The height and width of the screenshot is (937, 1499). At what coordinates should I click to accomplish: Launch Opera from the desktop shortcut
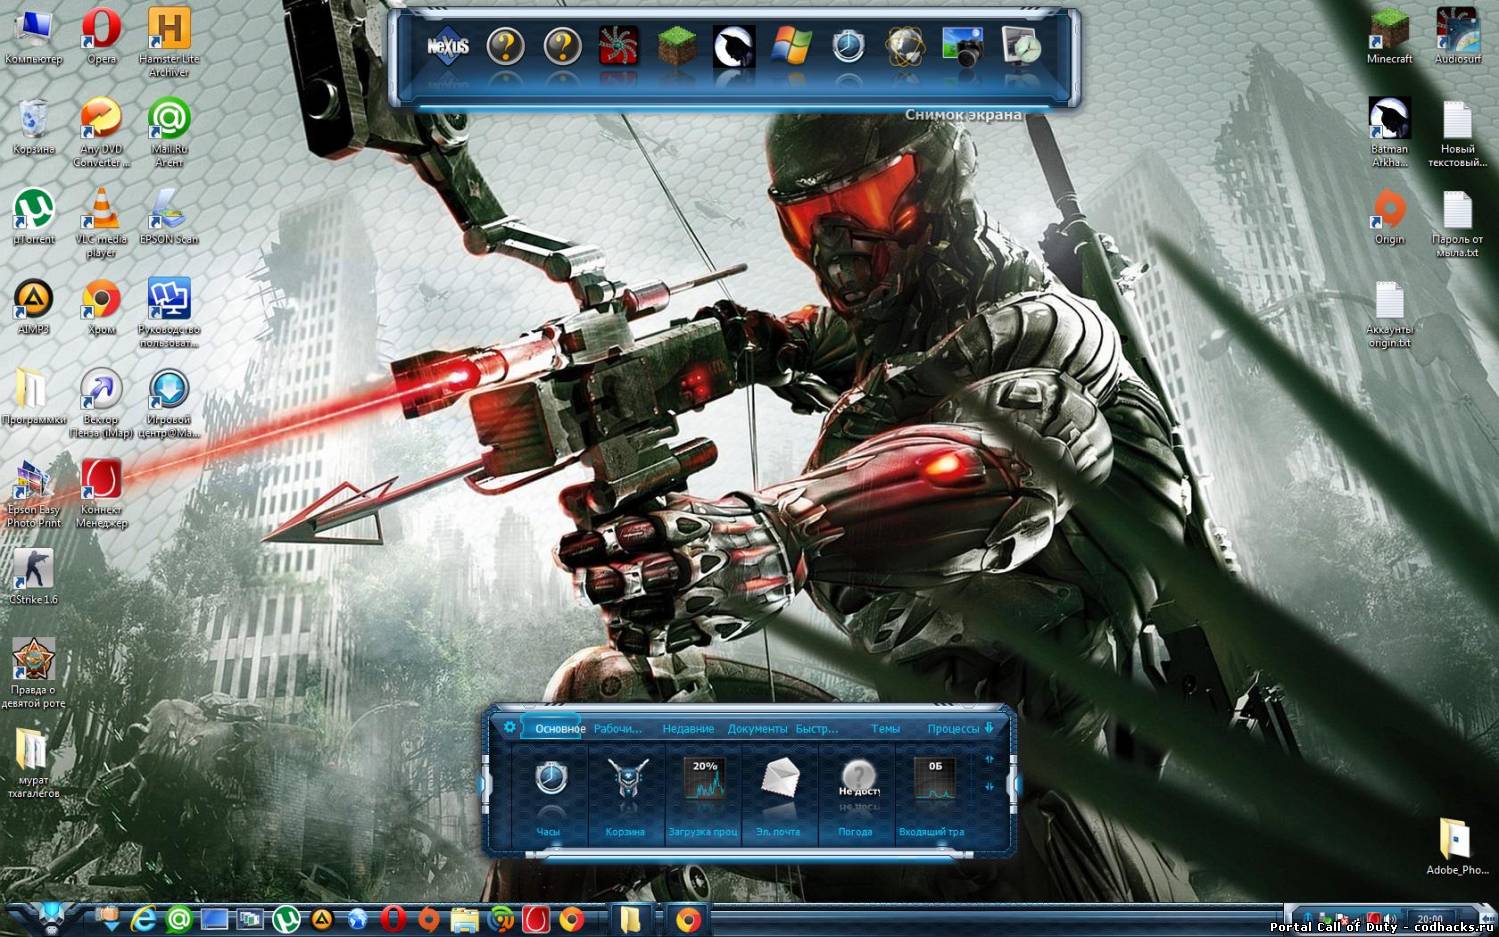(x=101, y=37)
